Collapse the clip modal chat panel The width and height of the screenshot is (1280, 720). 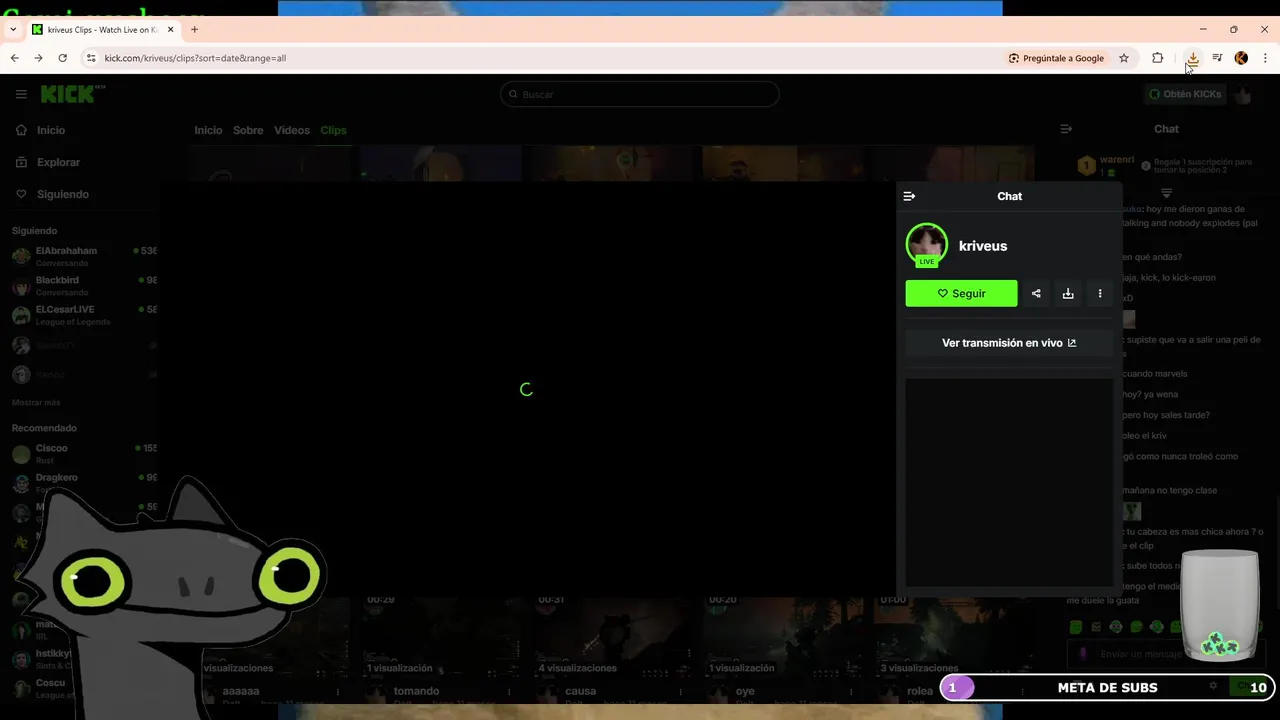click(x=909, y=196)
